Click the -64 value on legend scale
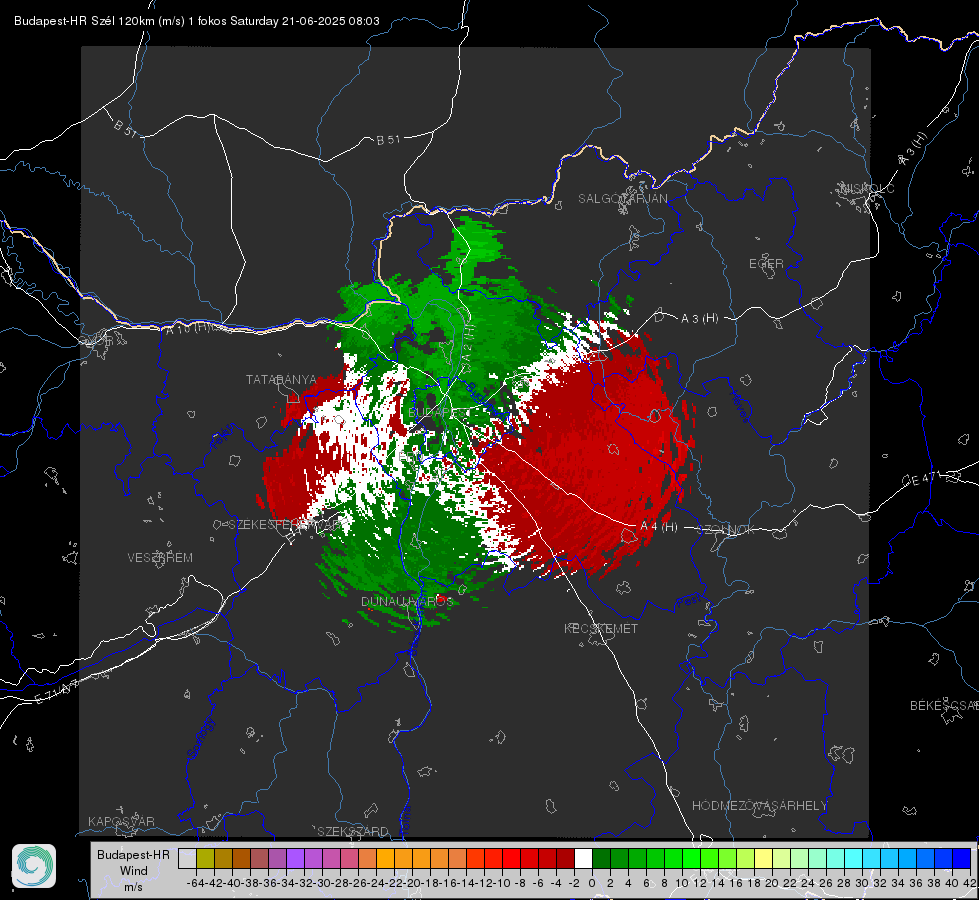979x900 pixels. click(x=196, y=883)
